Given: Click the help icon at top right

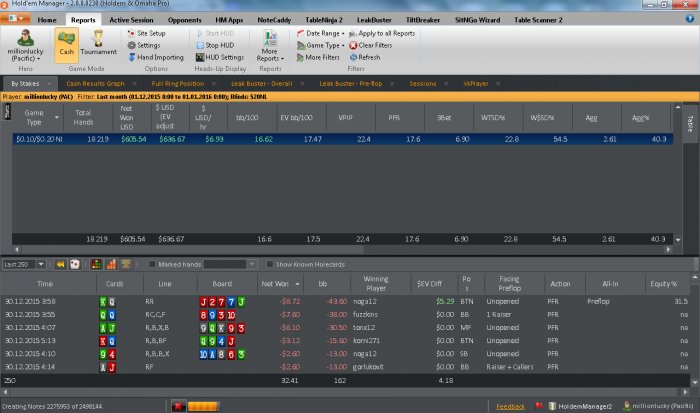Looking at the screenshot, I should [x=690, y=19].
